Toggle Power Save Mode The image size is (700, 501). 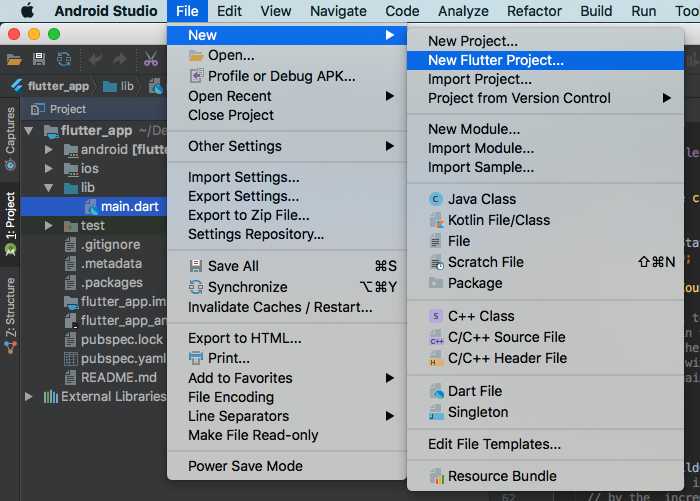point(286,466)
